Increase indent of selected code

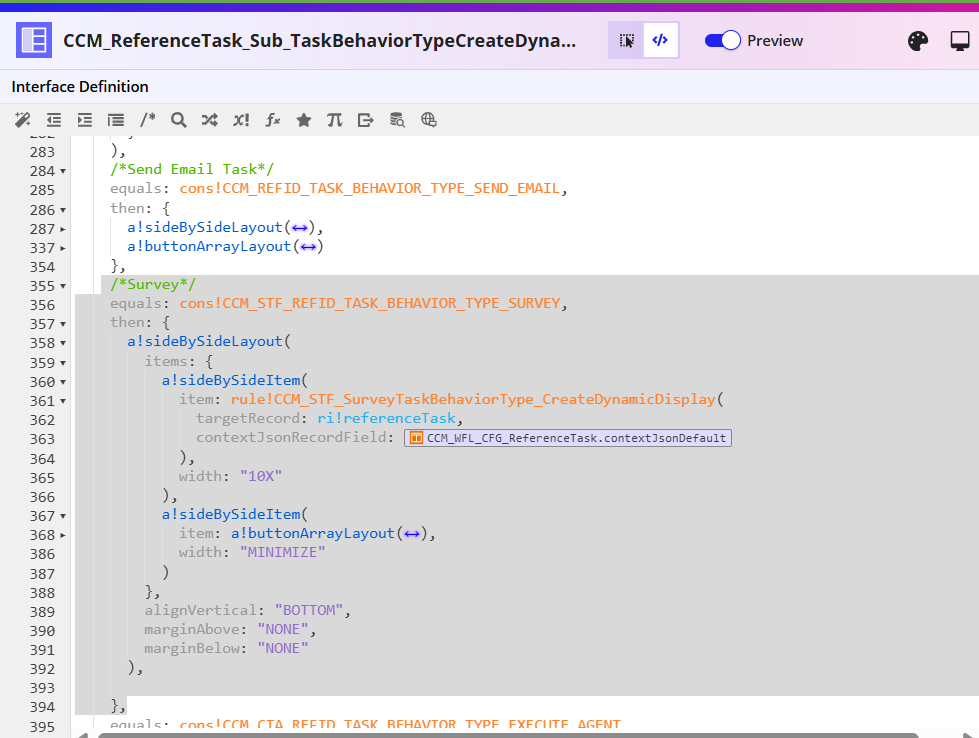(84, 120)
